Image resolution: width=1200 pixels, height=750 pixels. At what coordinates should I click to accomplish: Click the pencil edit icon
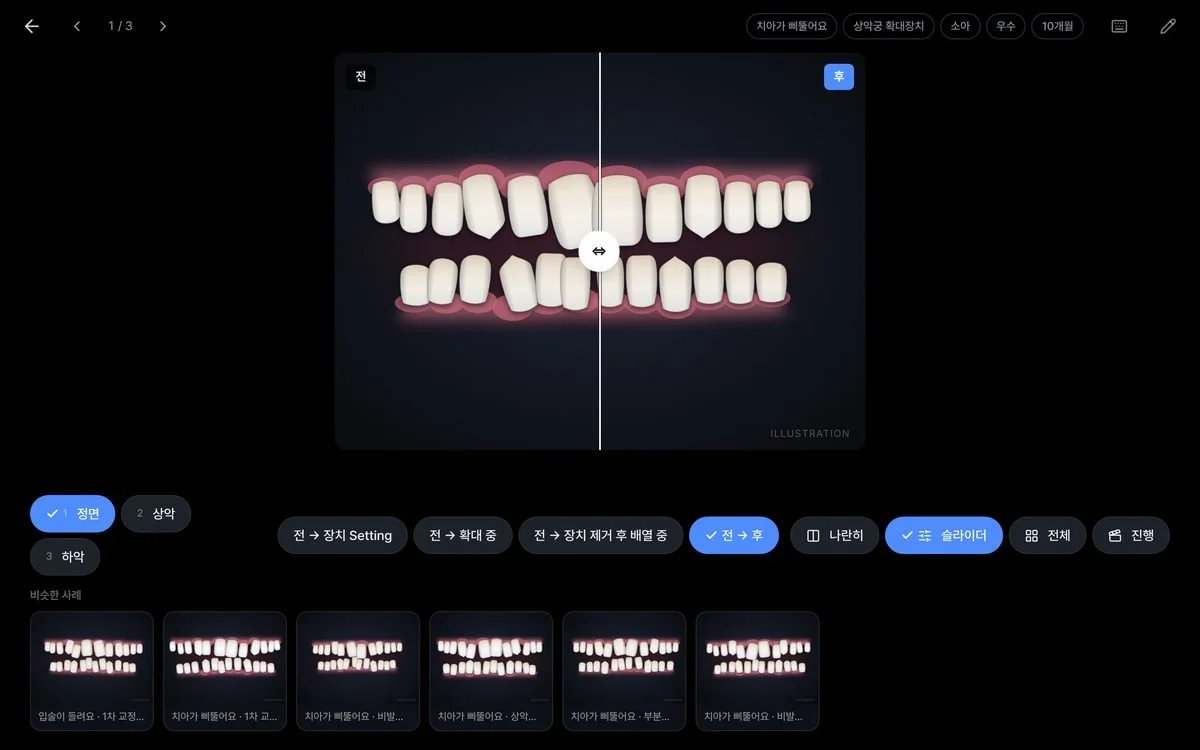pos(1167,26)
